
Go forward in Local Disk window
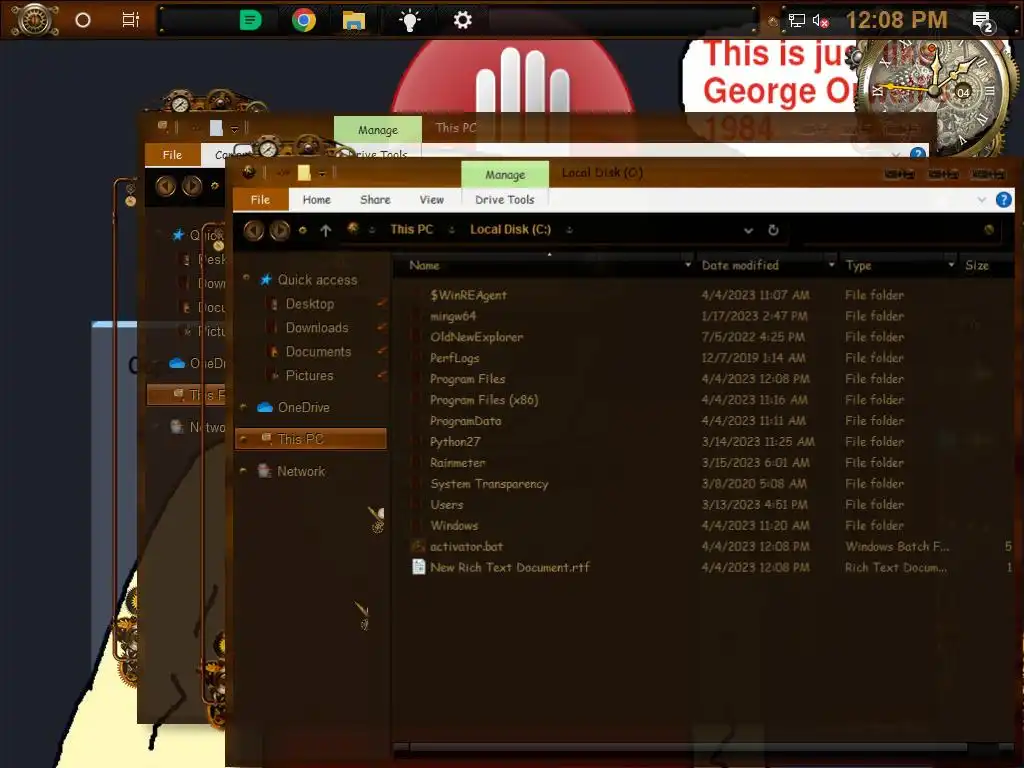(x=280, y=230)
